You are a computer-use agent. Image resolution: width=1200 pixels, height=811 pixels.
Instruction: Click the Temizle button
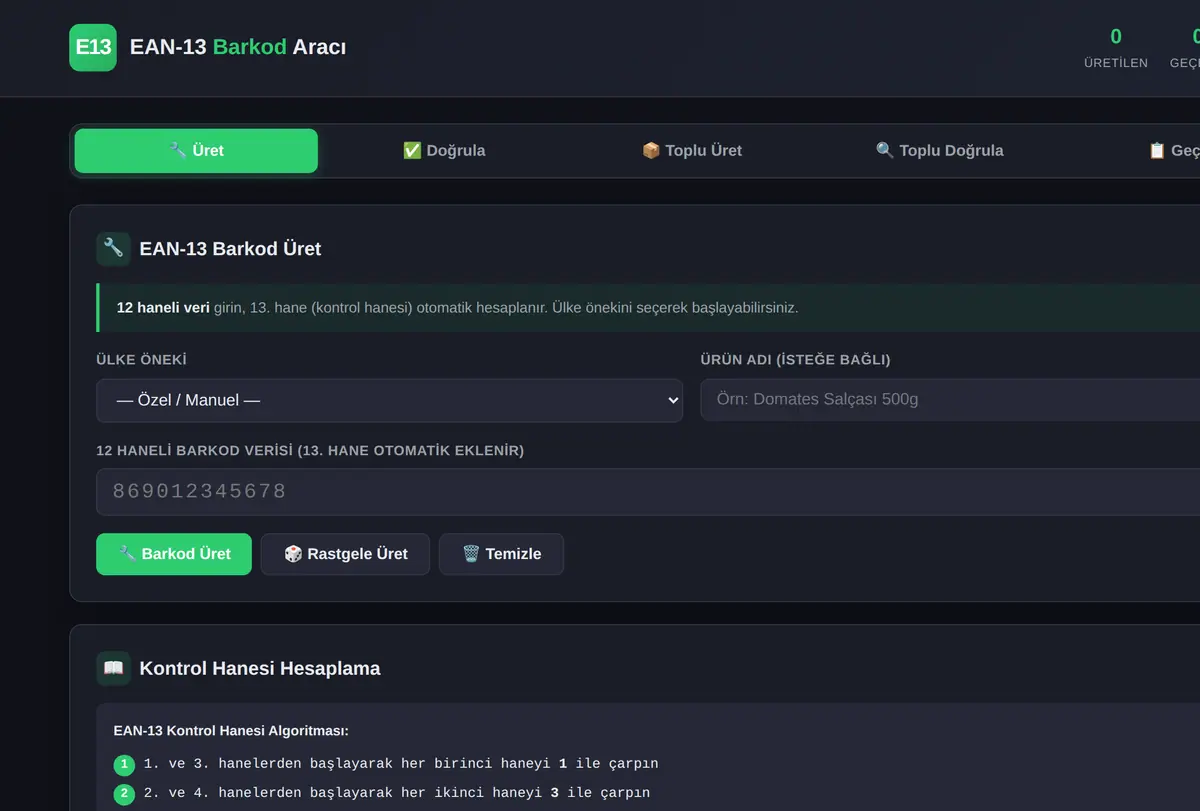(x=501, y=554)
